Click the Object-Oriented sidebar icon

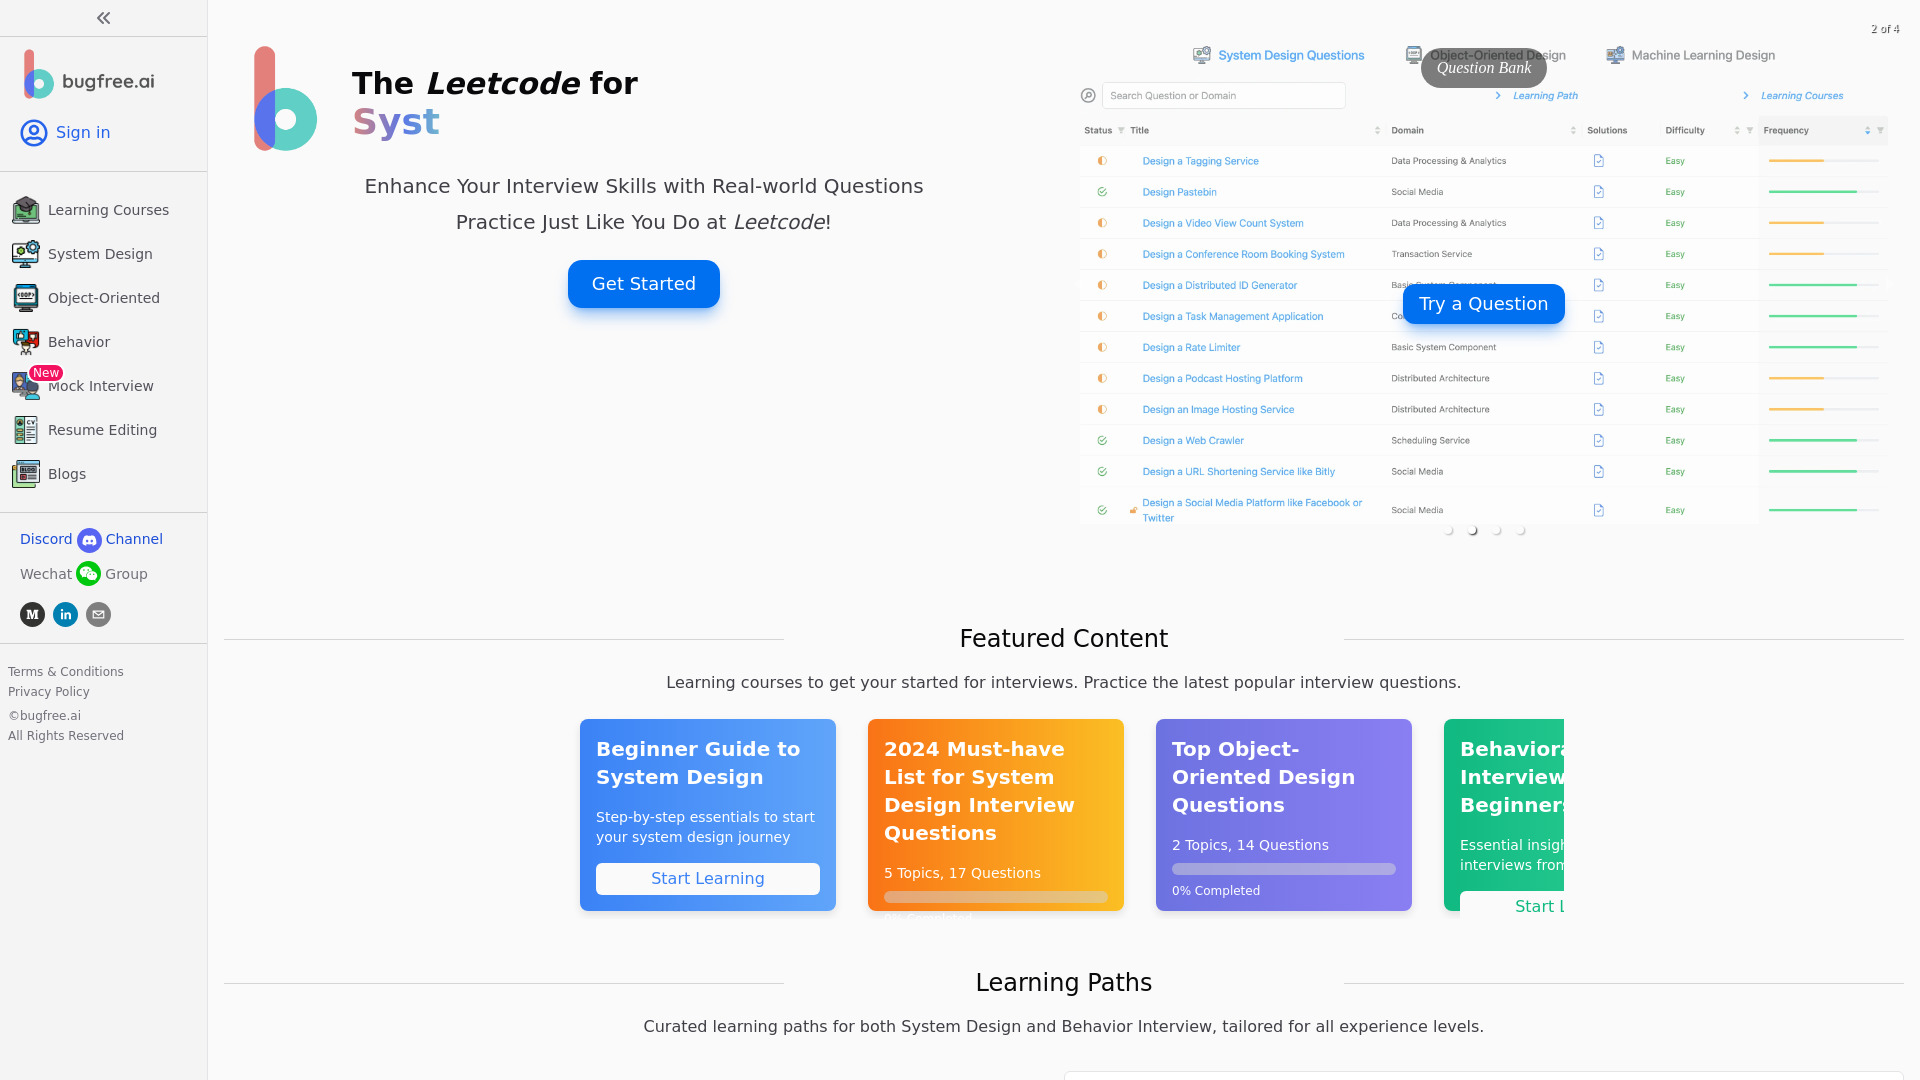26,298
